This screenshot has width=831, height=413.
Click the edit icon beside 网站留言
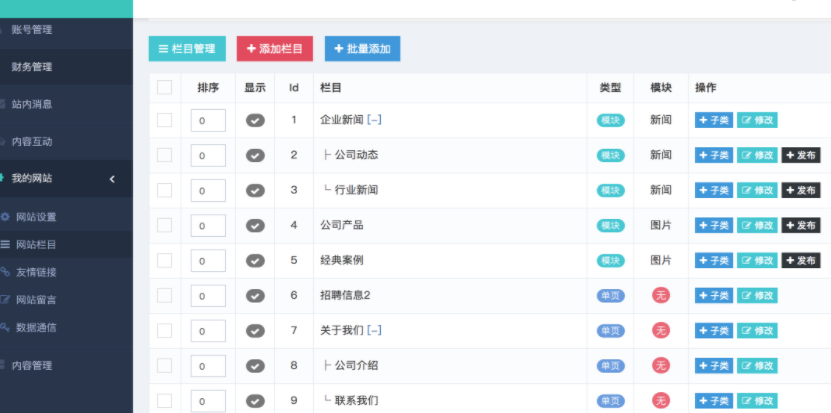(x=5, y=300)
